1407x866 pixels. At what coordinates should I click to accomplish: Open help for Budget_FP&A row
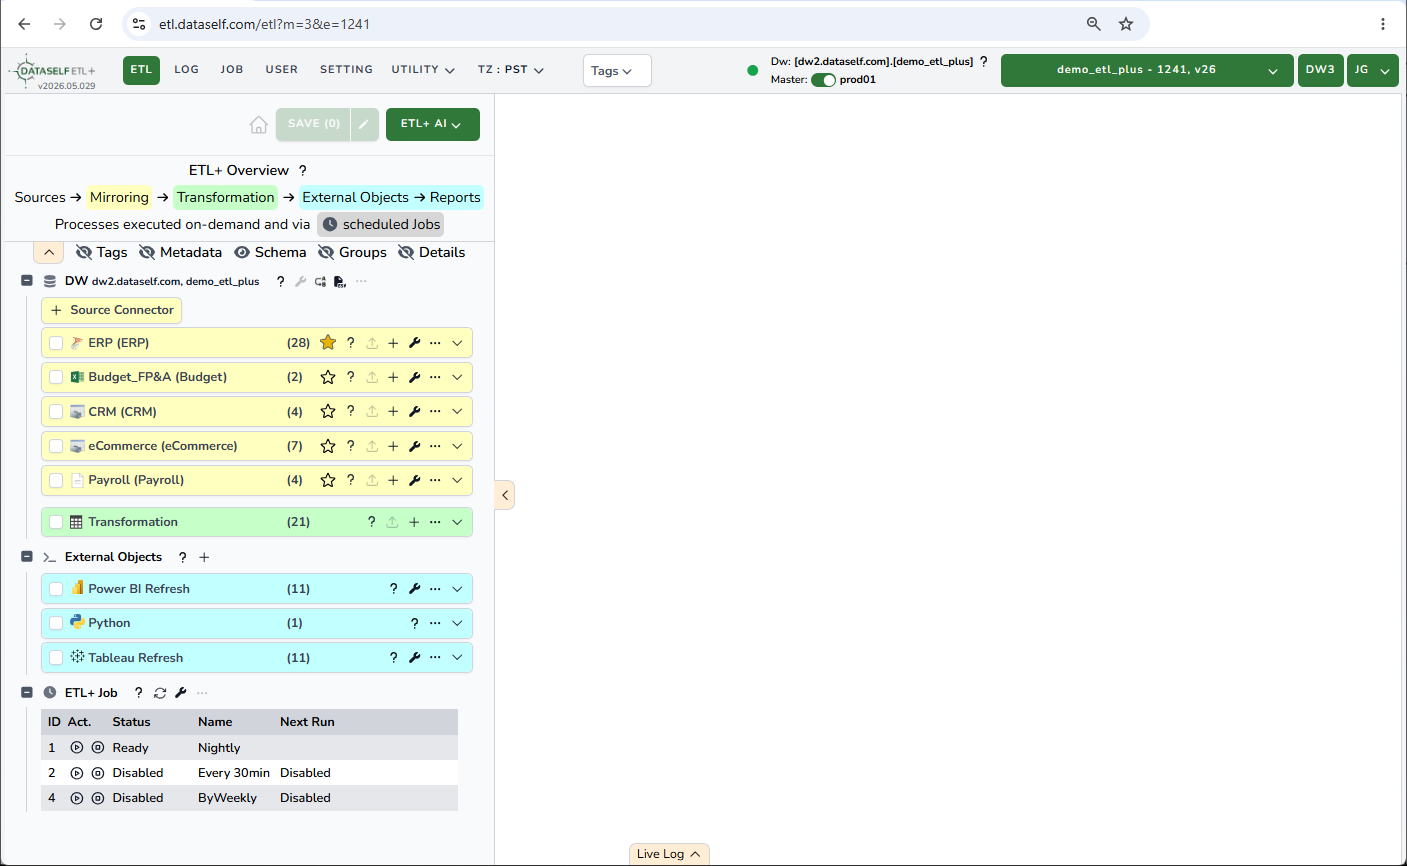[350, 377]
